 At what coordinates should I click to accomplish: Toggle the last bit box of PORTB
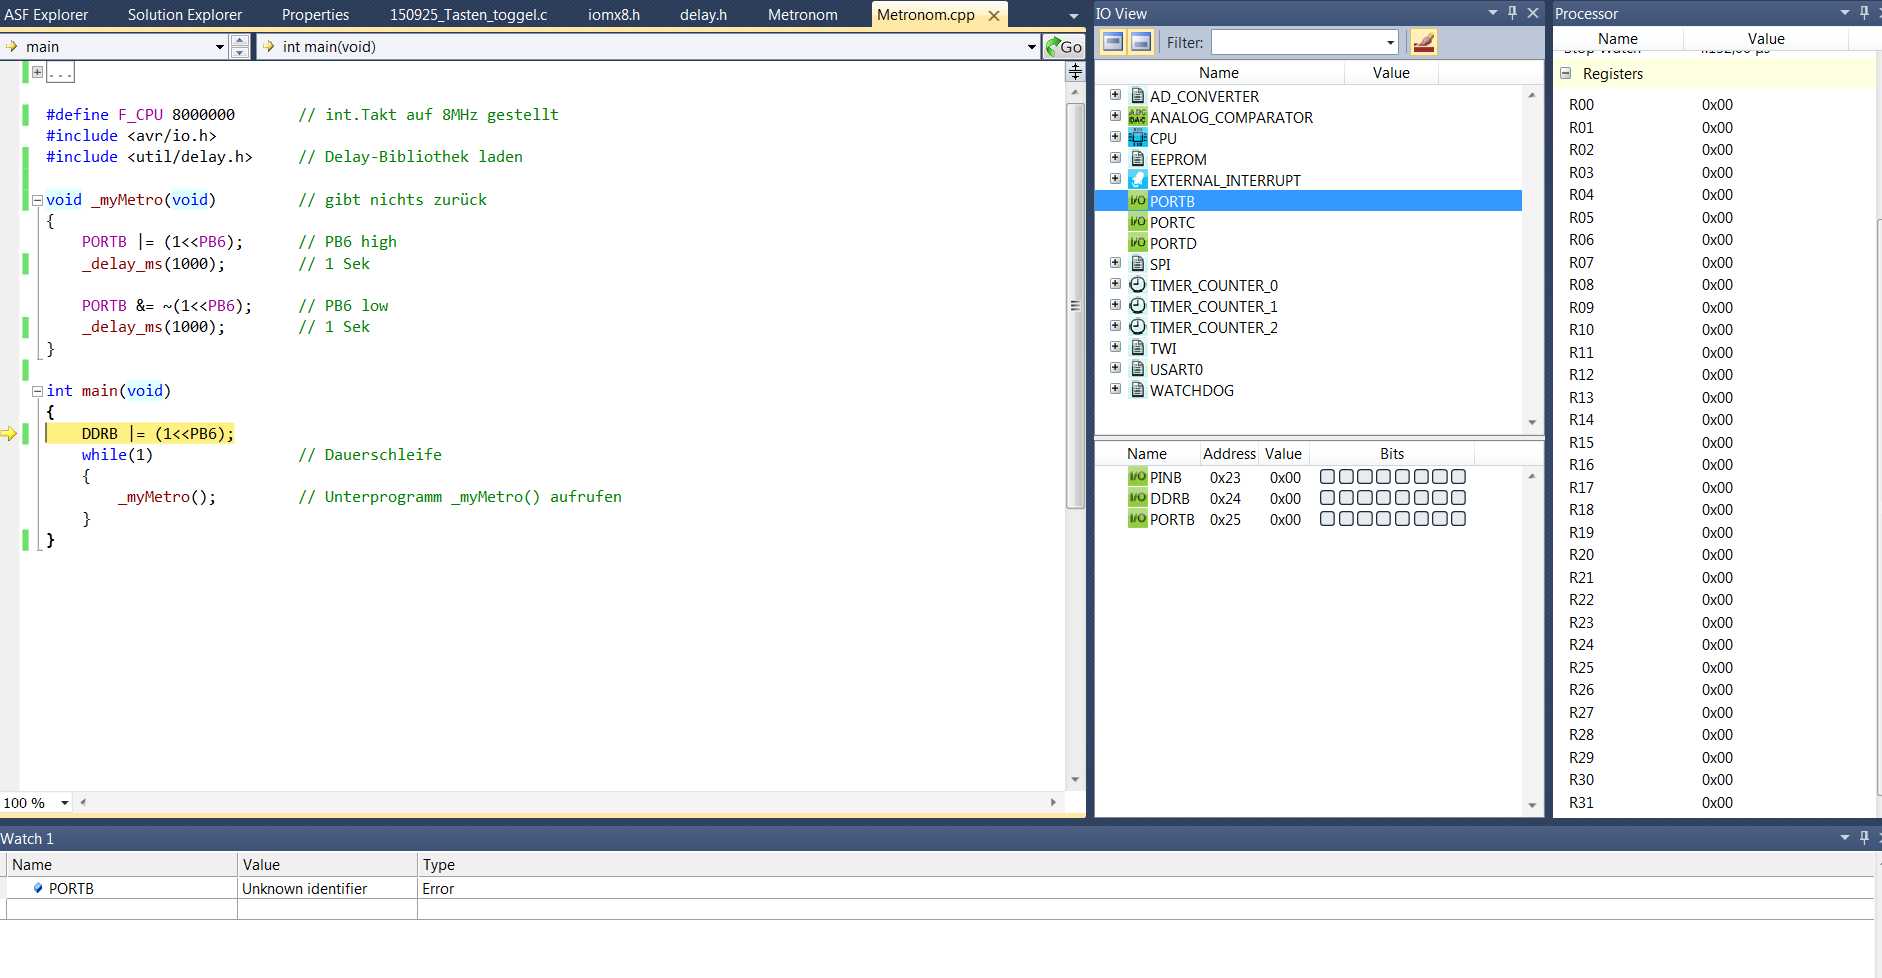[x=1458, y=519]
